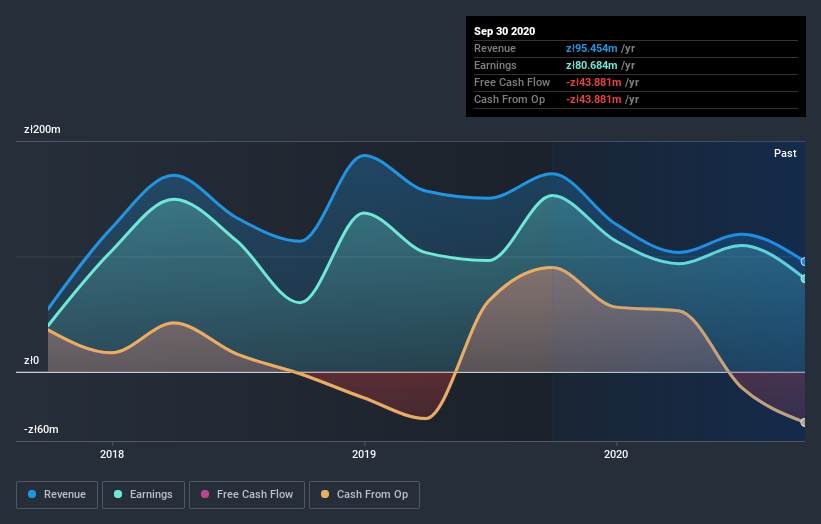Screen dimensions: 821x524
Task: Click the Earnings row label in tooltip
Action: tap(495, 65)
